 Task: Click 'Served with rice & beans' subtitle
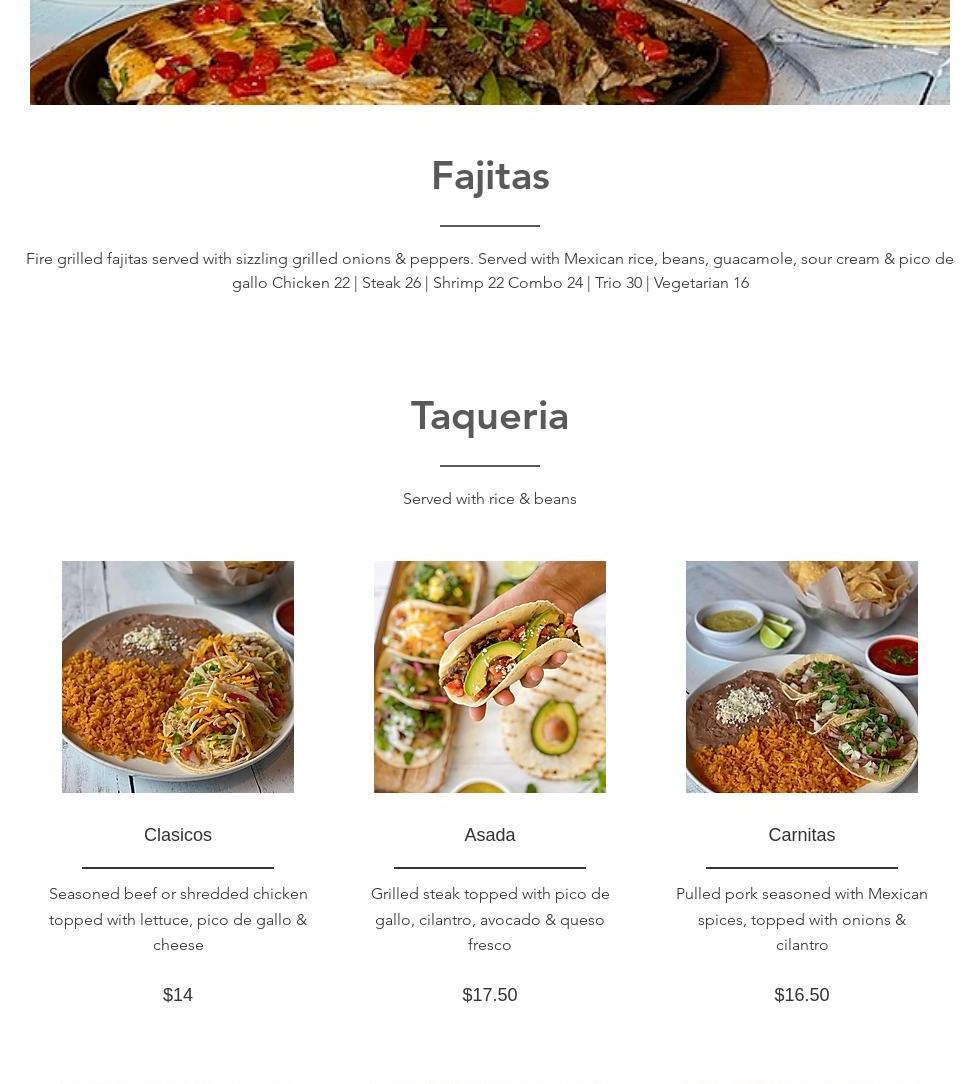[x=489, y=498]
